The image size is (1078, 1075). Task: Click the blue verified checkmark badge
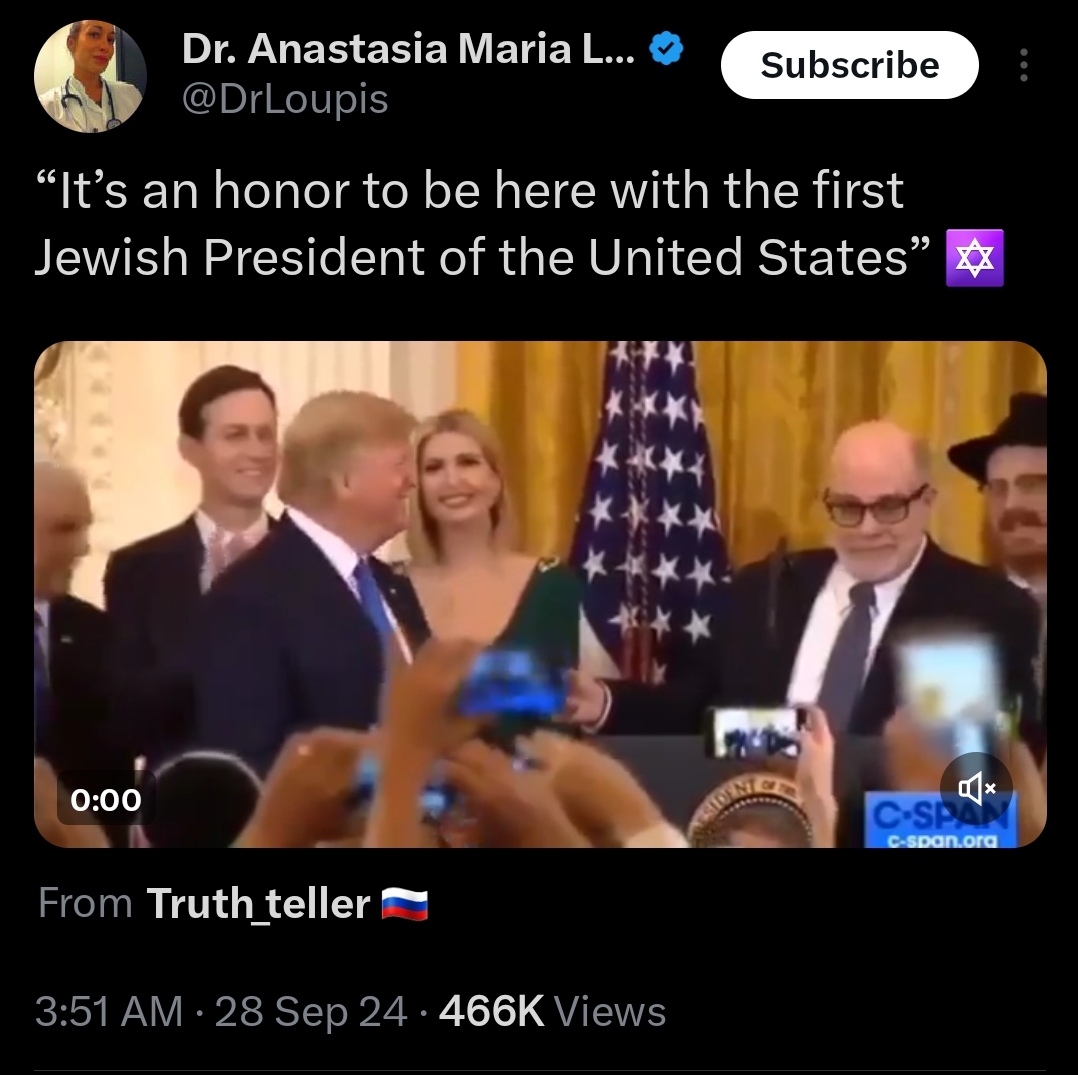[666, 49]
